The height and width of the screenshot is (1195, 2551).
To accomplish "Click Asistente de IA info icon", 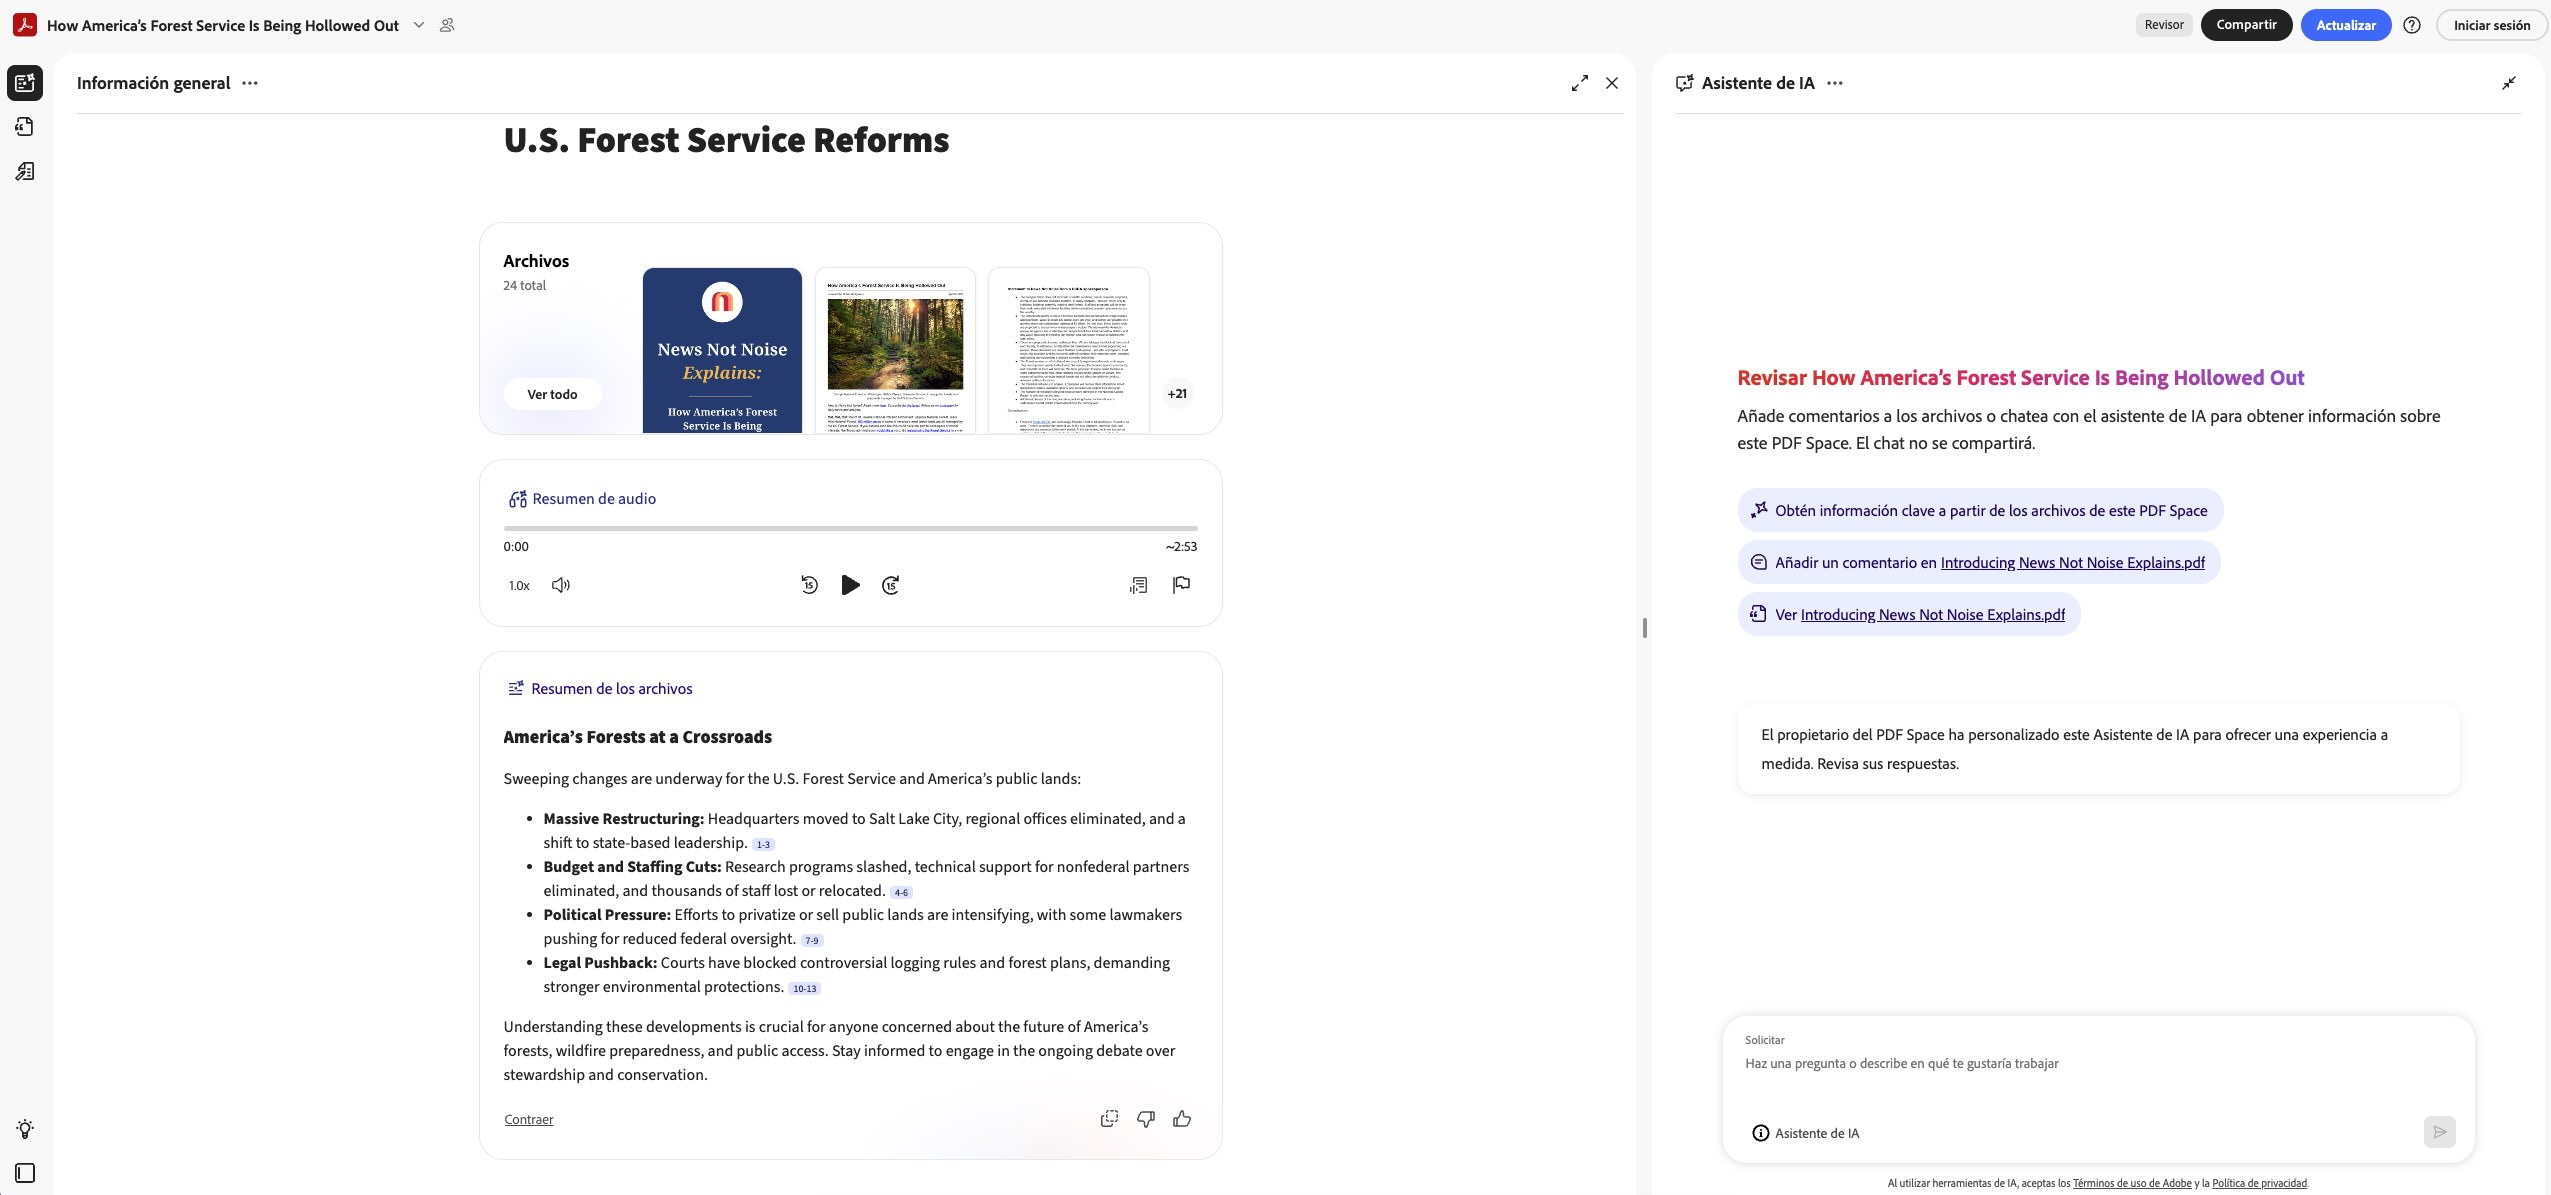I will click(x=1761, y=1133).
